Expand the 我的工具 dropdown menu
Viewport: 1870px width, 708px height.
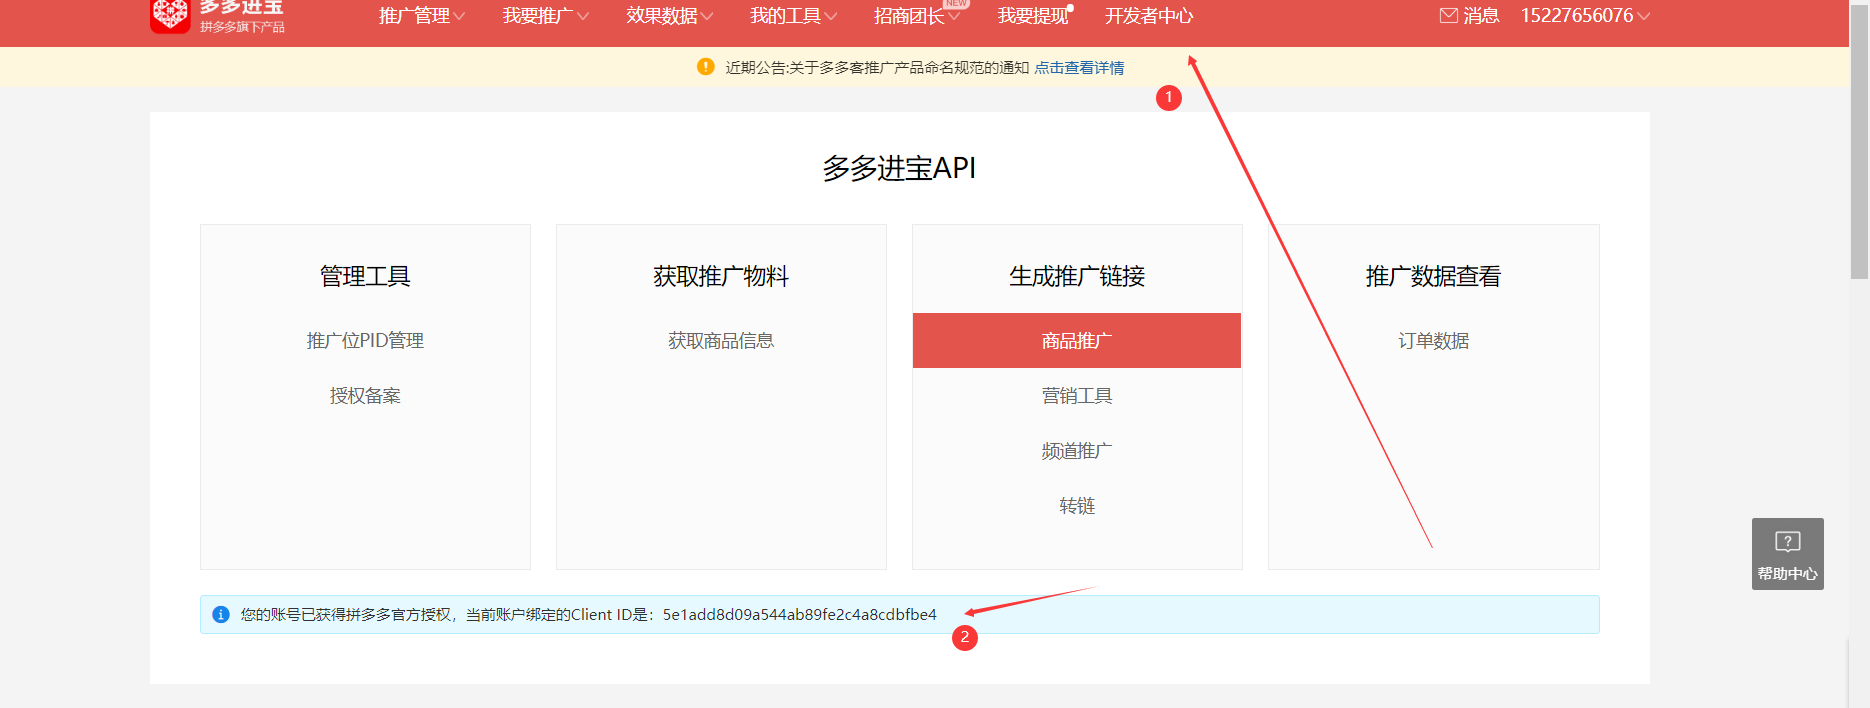(794, 16)
